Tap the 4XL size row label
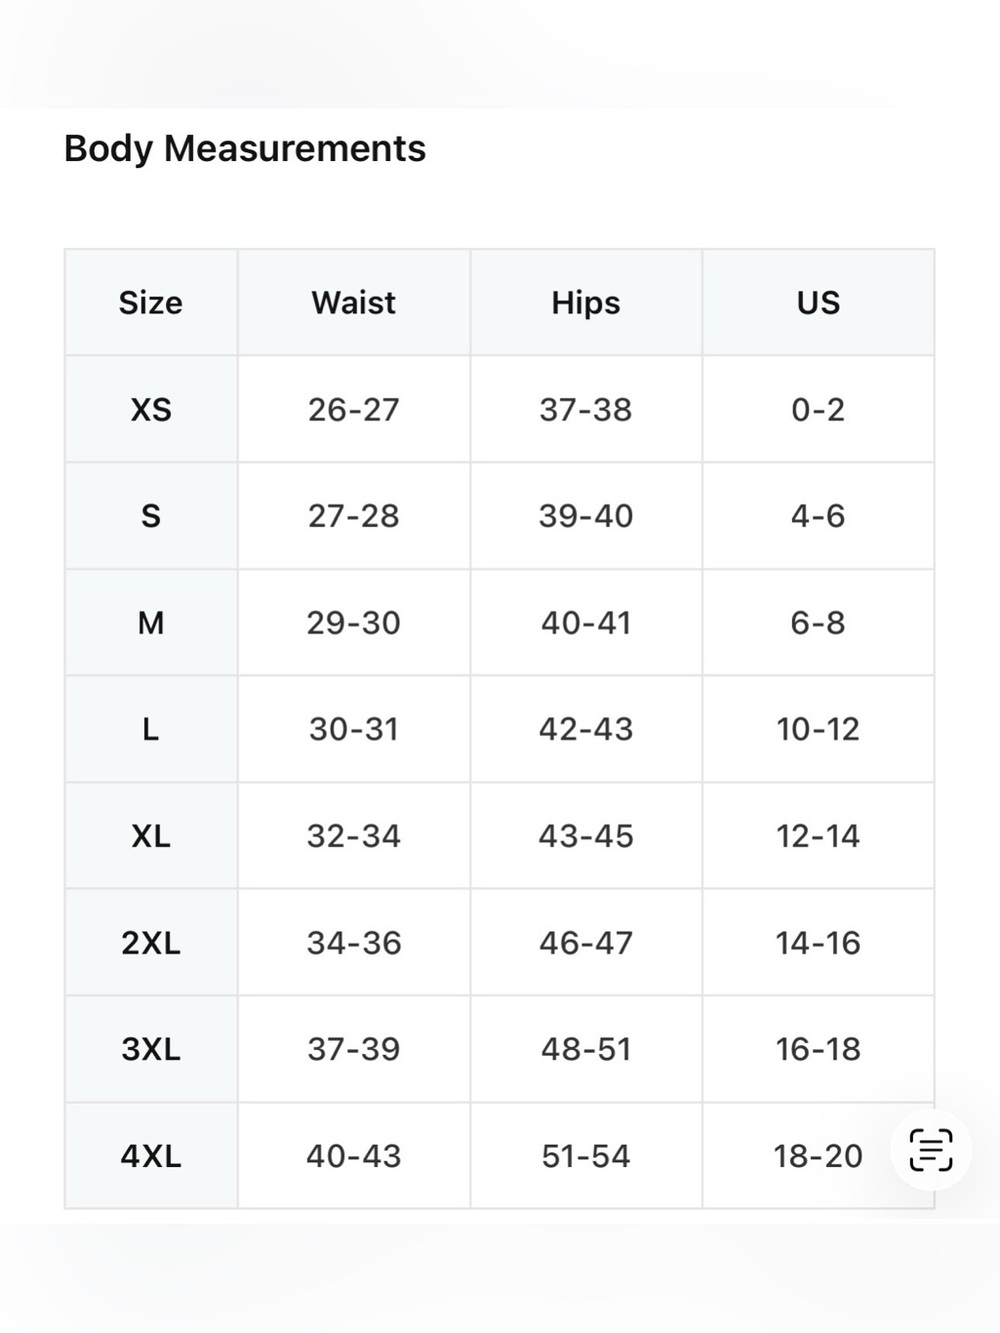The width and height of the screenshot is (1000, 1333). [x=151, y=1156]
